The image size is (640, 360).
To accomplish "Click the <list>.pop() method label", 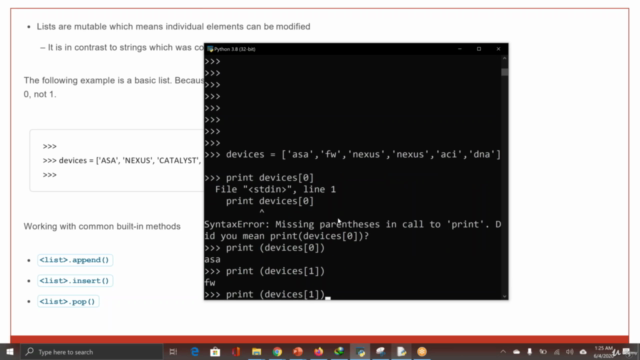I will point(68,302).
